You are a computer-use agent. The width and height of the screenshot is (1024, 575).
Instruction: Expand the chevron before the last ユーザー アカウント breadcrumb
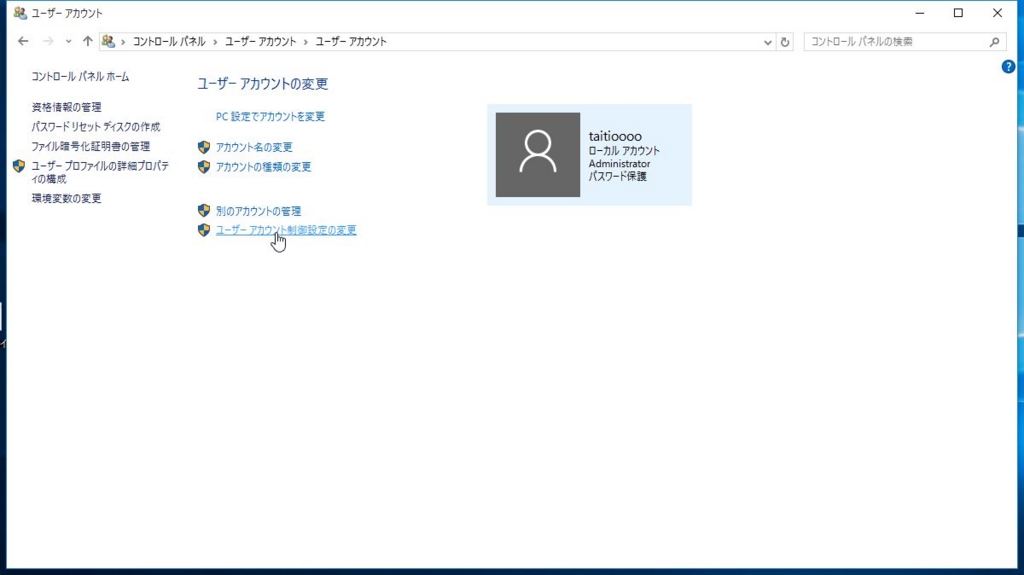point(305,42)
